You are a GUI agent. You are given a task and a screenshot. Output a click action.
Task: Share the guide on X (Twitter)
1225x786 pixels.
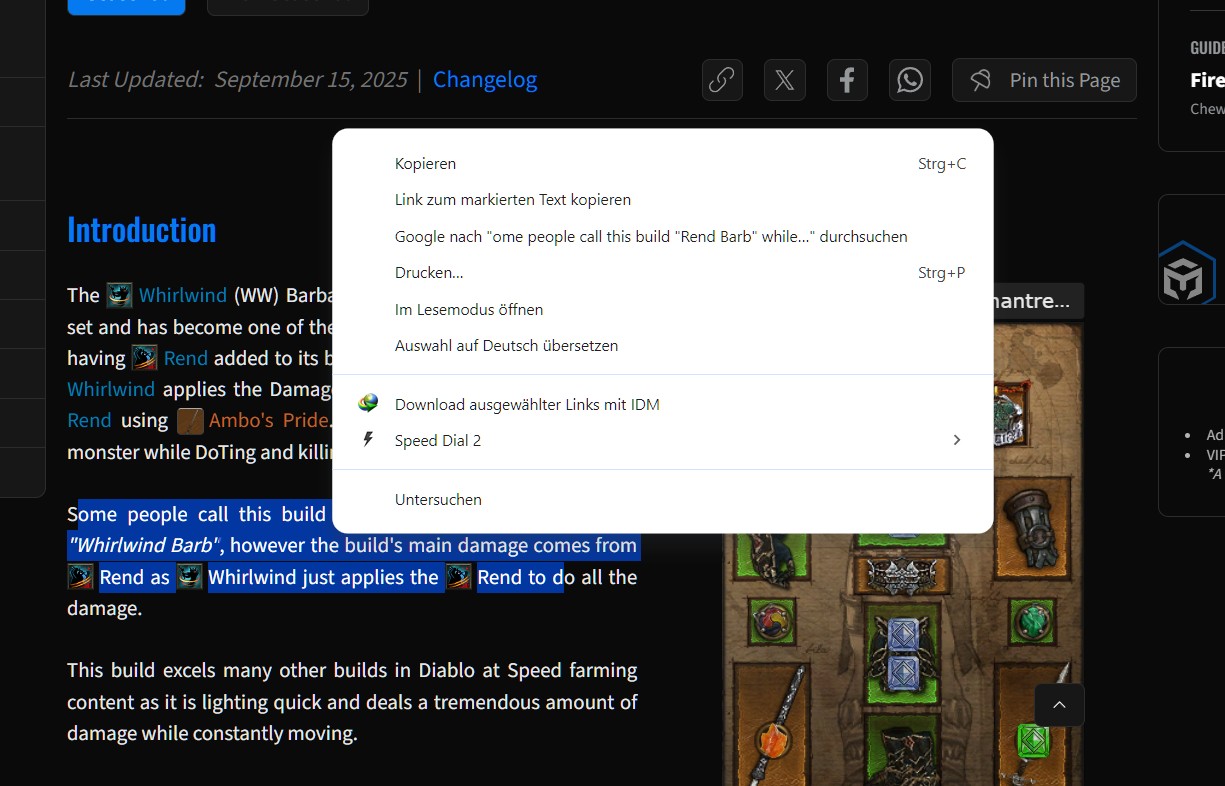(785, 80)
